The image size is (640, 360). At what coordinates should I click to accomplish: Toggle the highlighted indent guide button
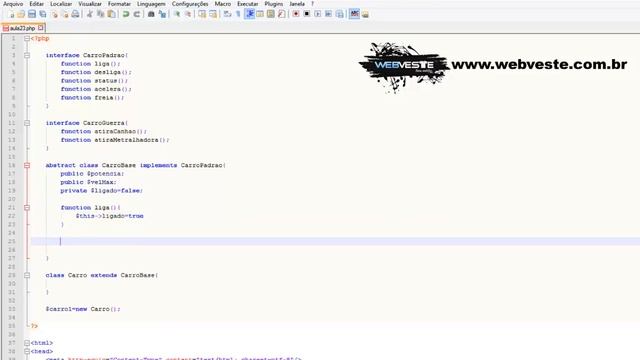[x=249, y=14]
